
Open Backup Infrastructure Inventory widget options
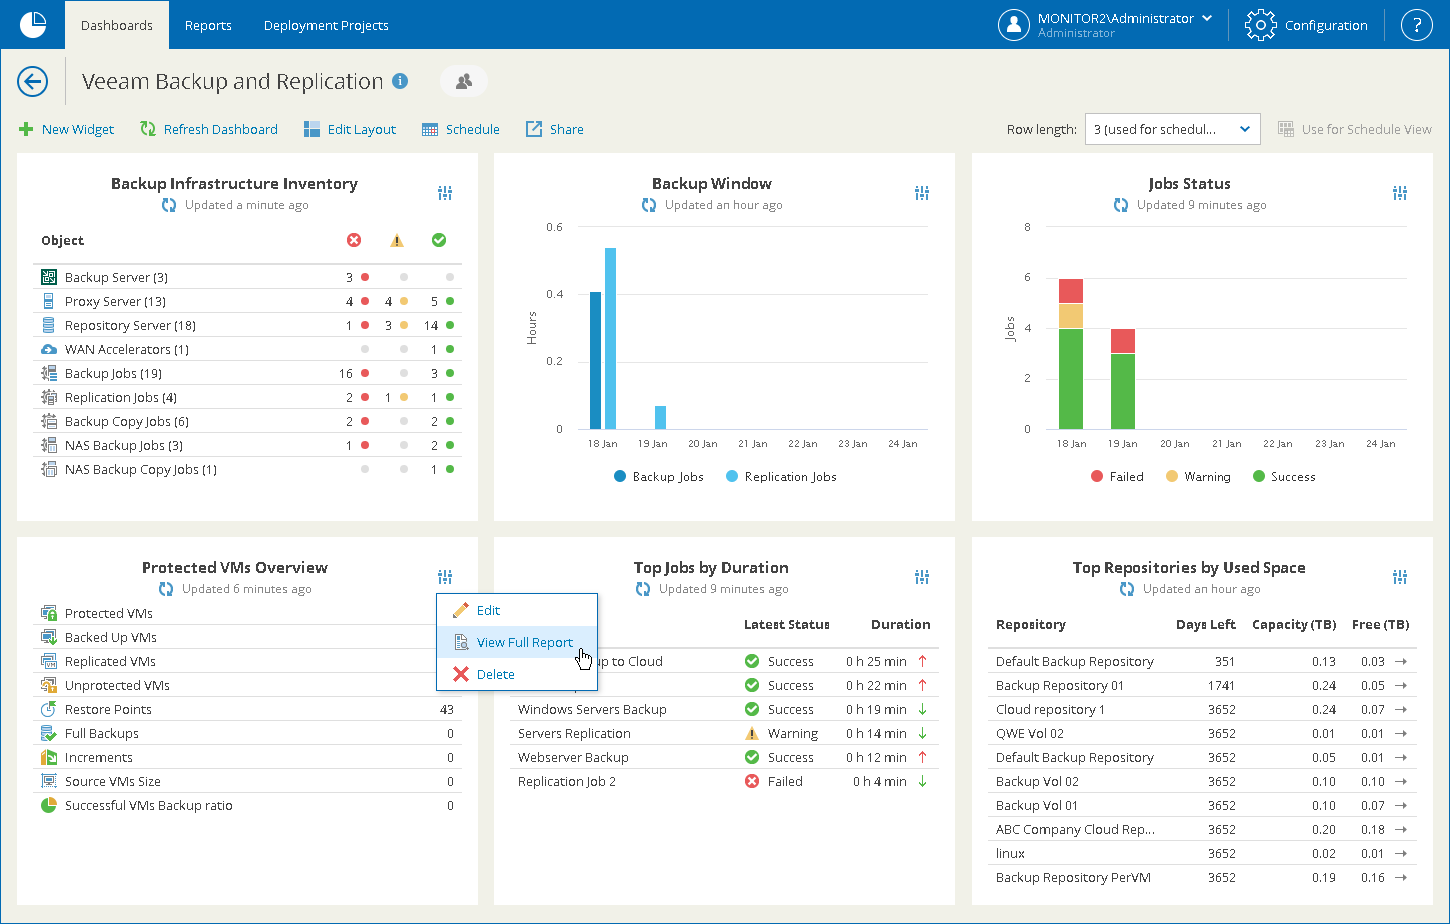(445, 193)
